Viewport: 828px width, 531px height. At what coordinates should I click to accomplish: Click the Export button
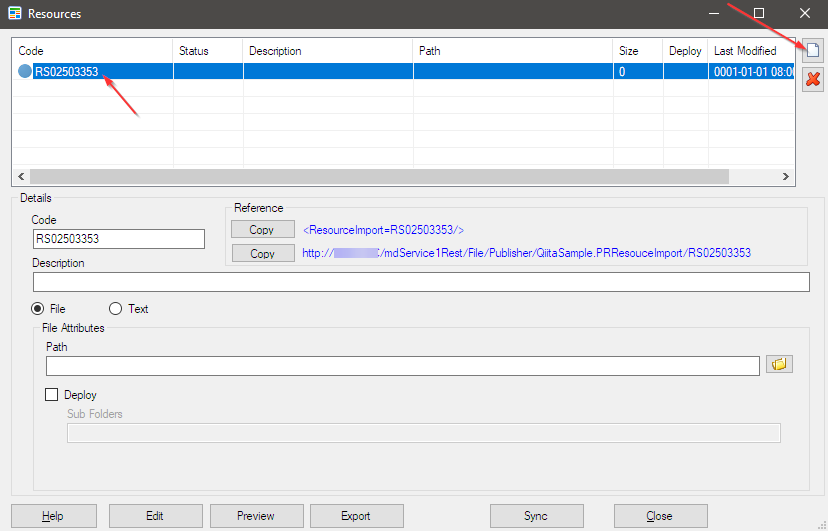coord(357,516)
